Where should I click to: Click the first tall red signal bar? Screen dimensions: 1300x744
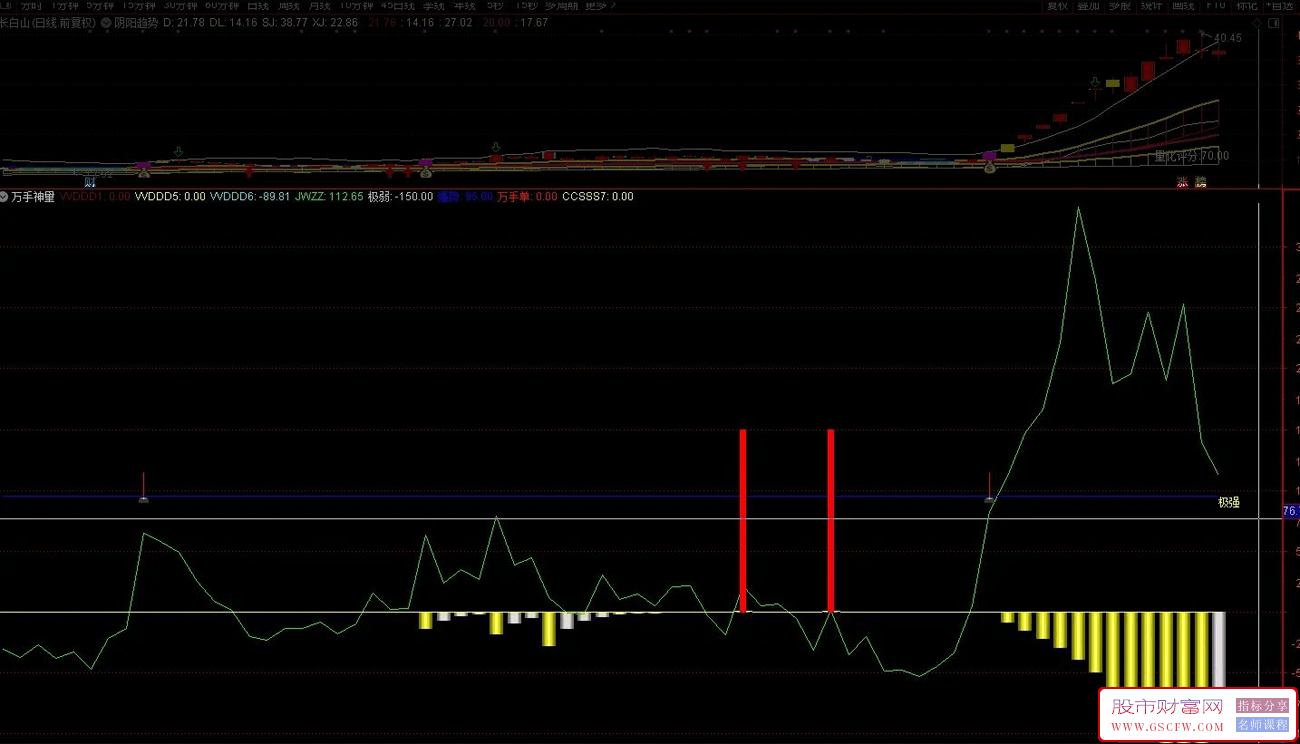pyautogui.click(x=742, y=520)
